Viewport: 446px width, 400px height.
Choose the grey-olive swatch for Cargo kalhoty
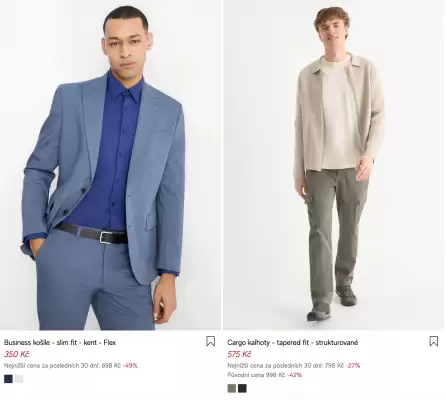[x=232, y=388]
